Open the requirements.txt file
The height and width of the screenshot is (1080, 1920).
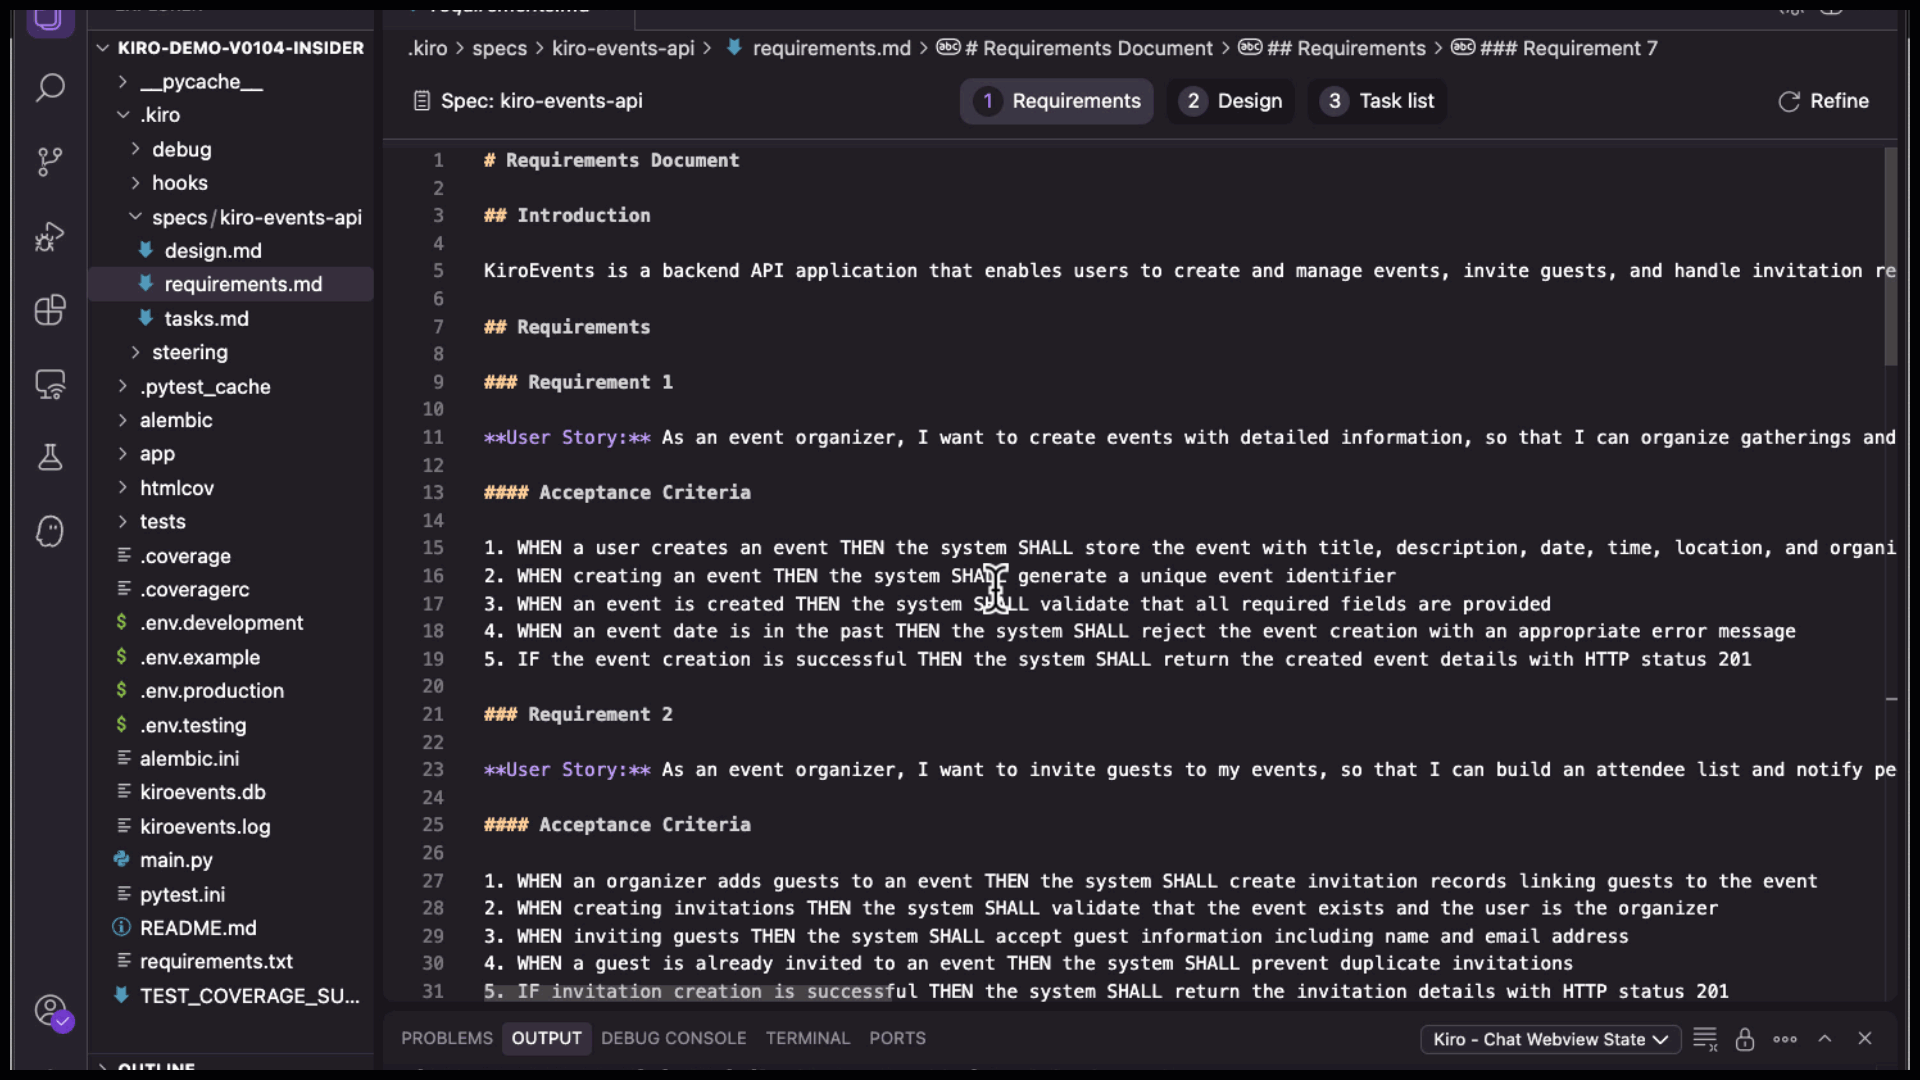[x=231, y=961]
